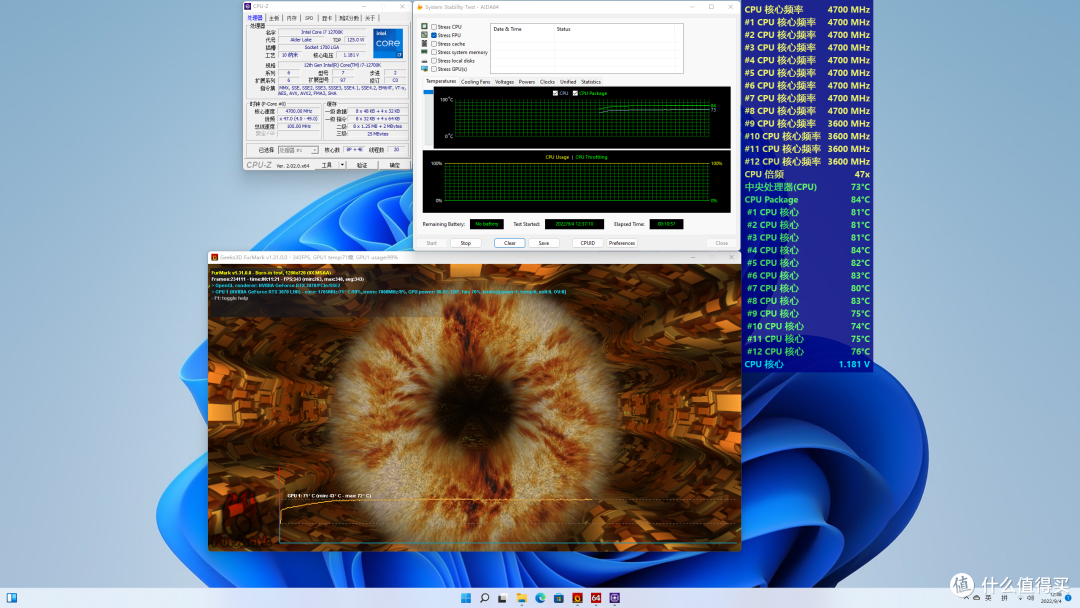1080x608 pixels.
Task: Click the CPU-Z 确定 button
Action: click(x=395, y=165)
